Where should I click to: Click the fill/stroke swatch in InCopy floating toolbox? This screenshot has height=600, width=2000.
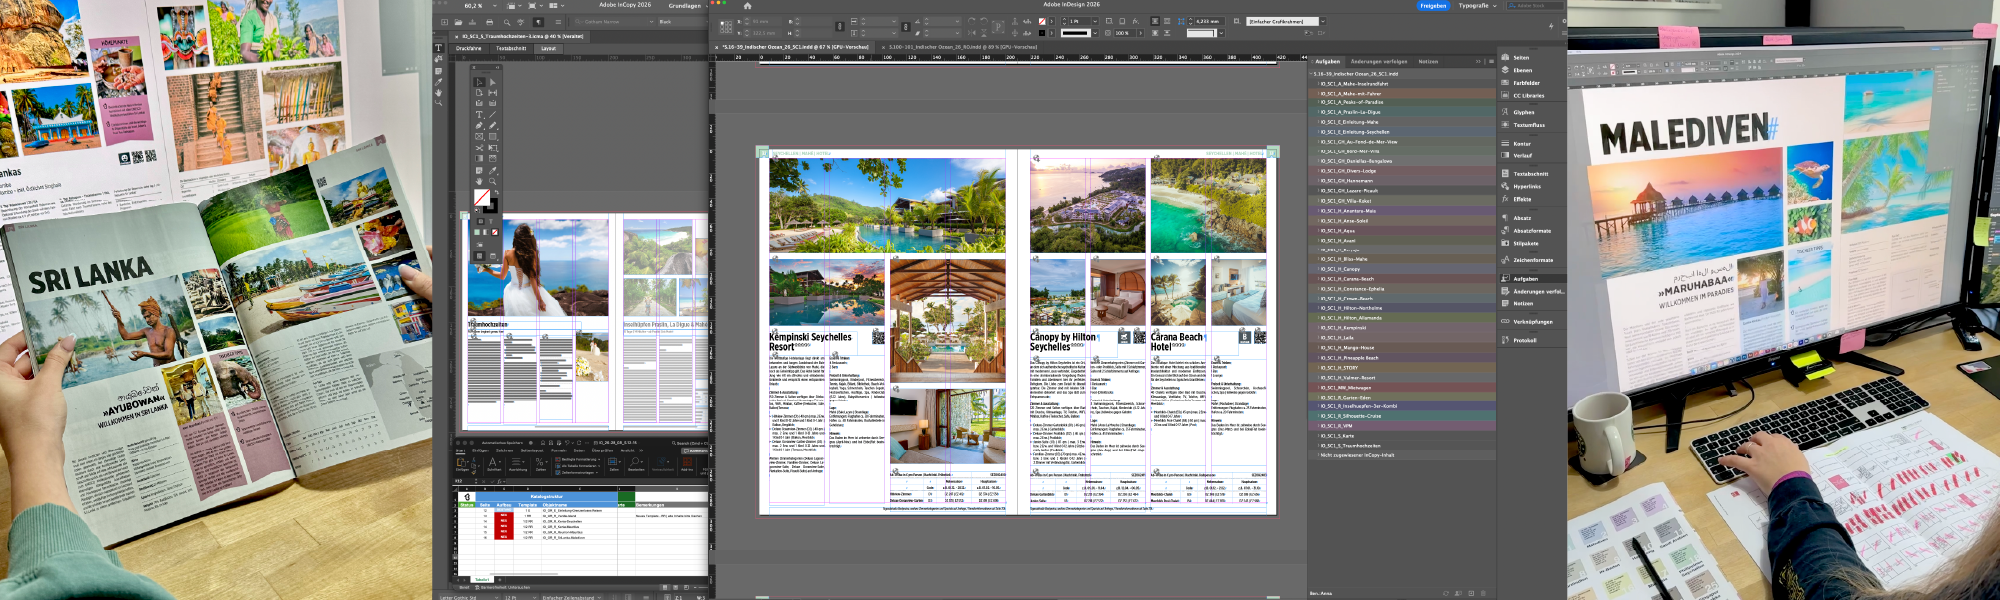pyautogui.click(x=484, y=199)
